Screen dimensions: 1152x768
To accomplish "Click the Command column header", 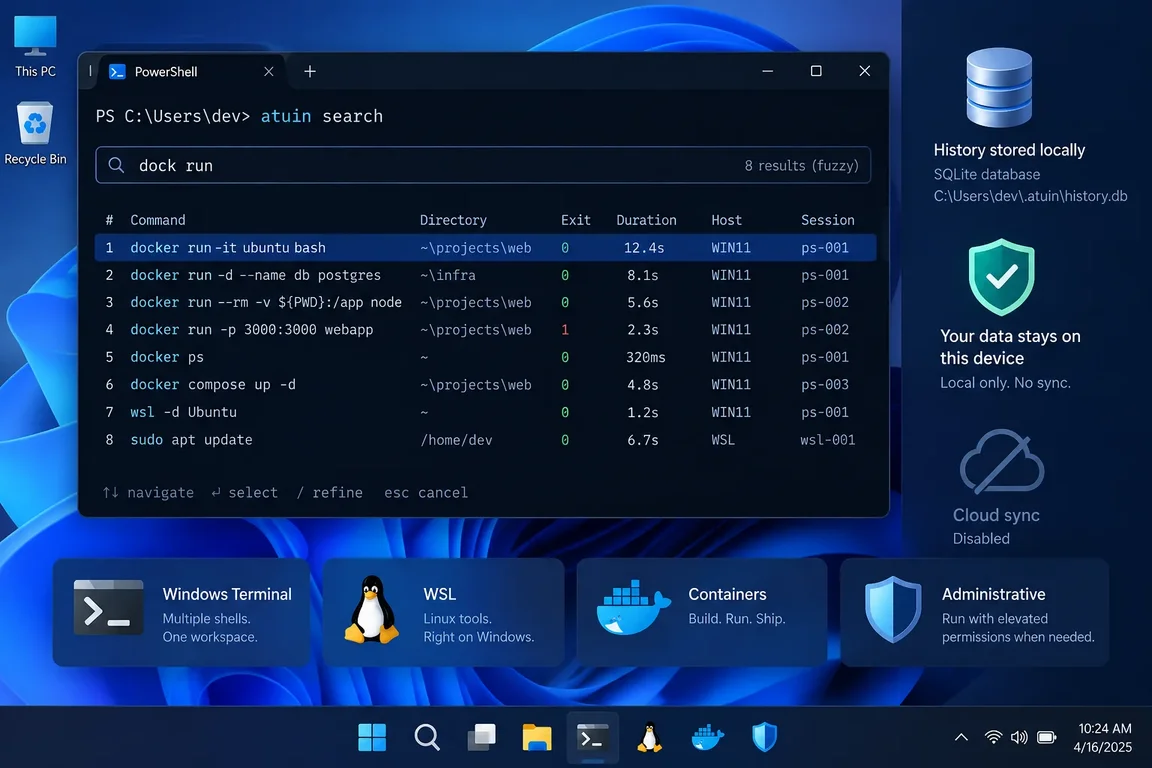I will coord(158,220).
